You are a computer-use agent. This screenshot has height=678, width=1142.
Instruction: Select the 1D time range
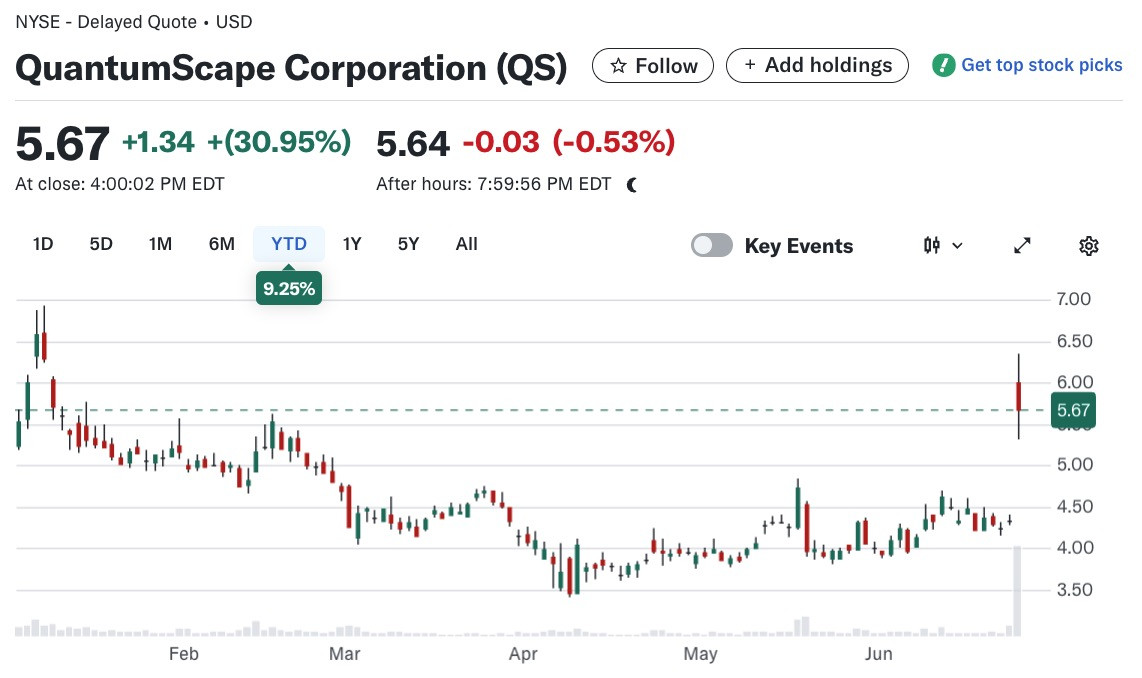click(43, 244)
